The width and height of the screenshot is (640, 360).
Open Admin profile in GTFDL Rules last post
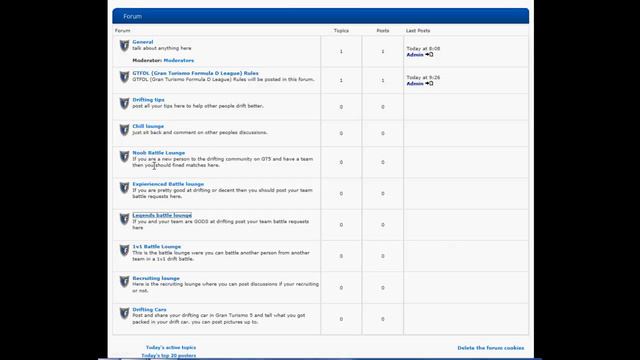415,84
